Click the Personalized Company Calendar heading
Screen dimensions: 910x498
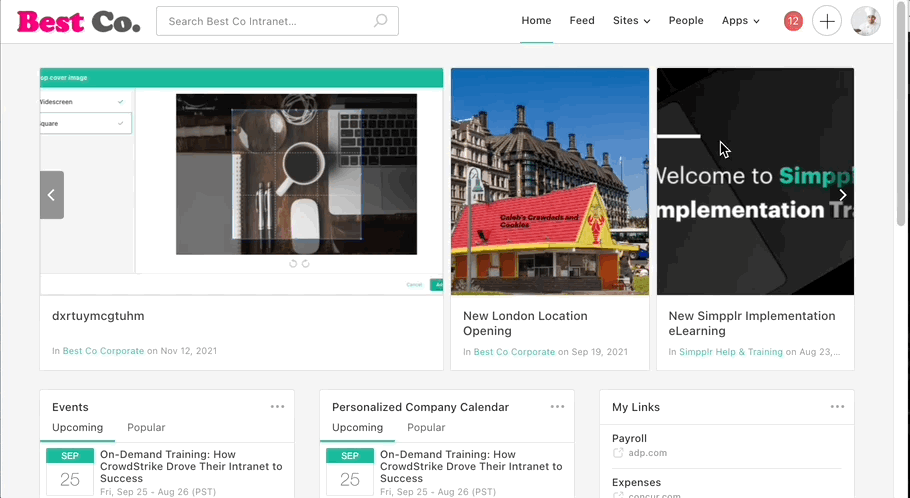pos(420,407)
